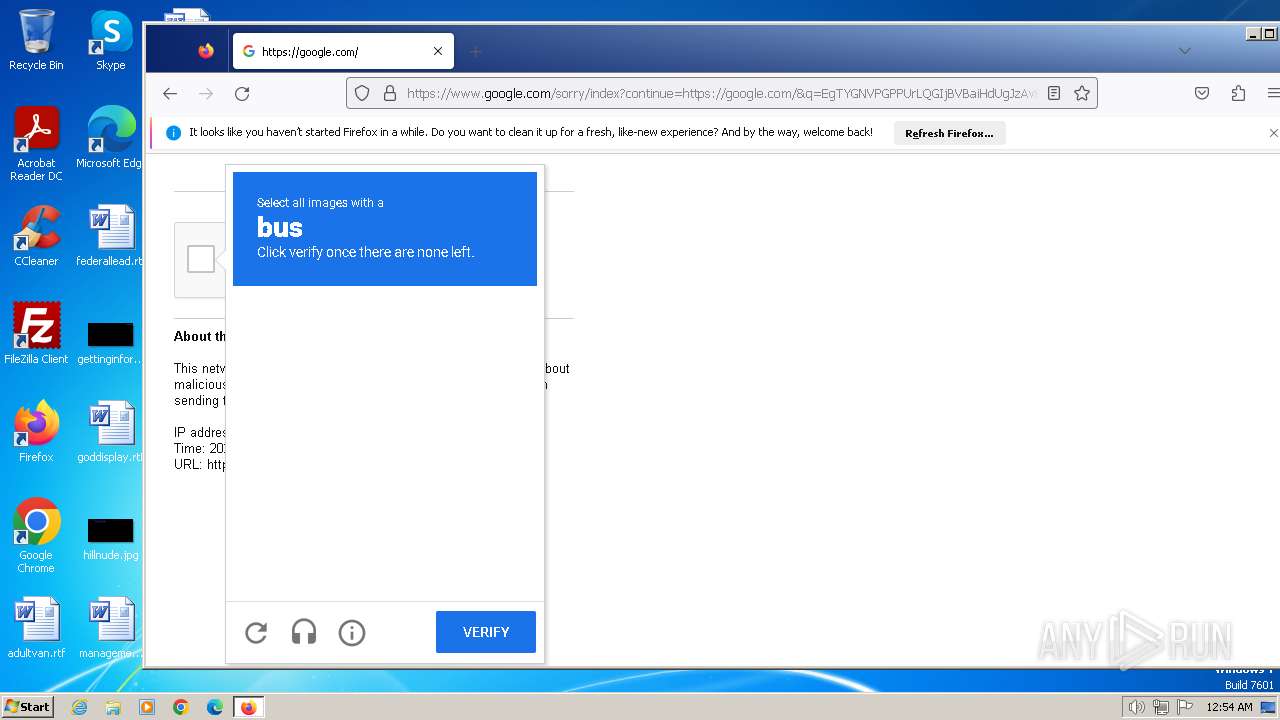Minimize the Firefox window
Screen dimensions: 1280x720
(x=1253, y=34)
